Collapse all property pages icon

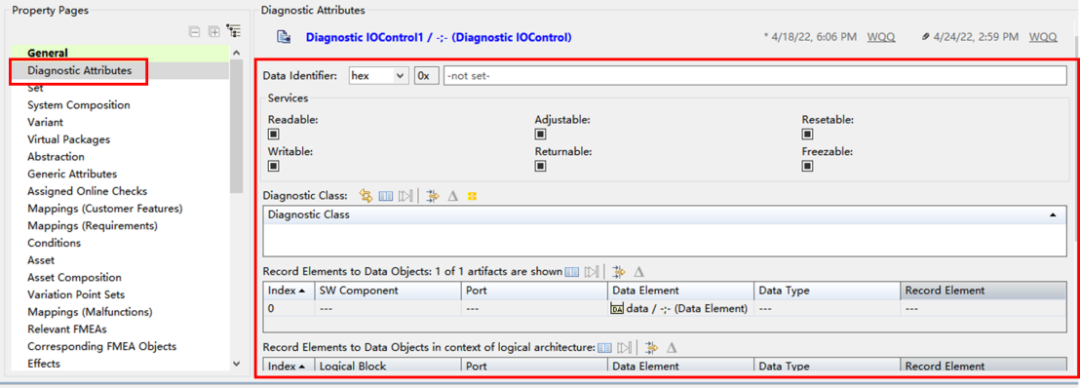195,32
